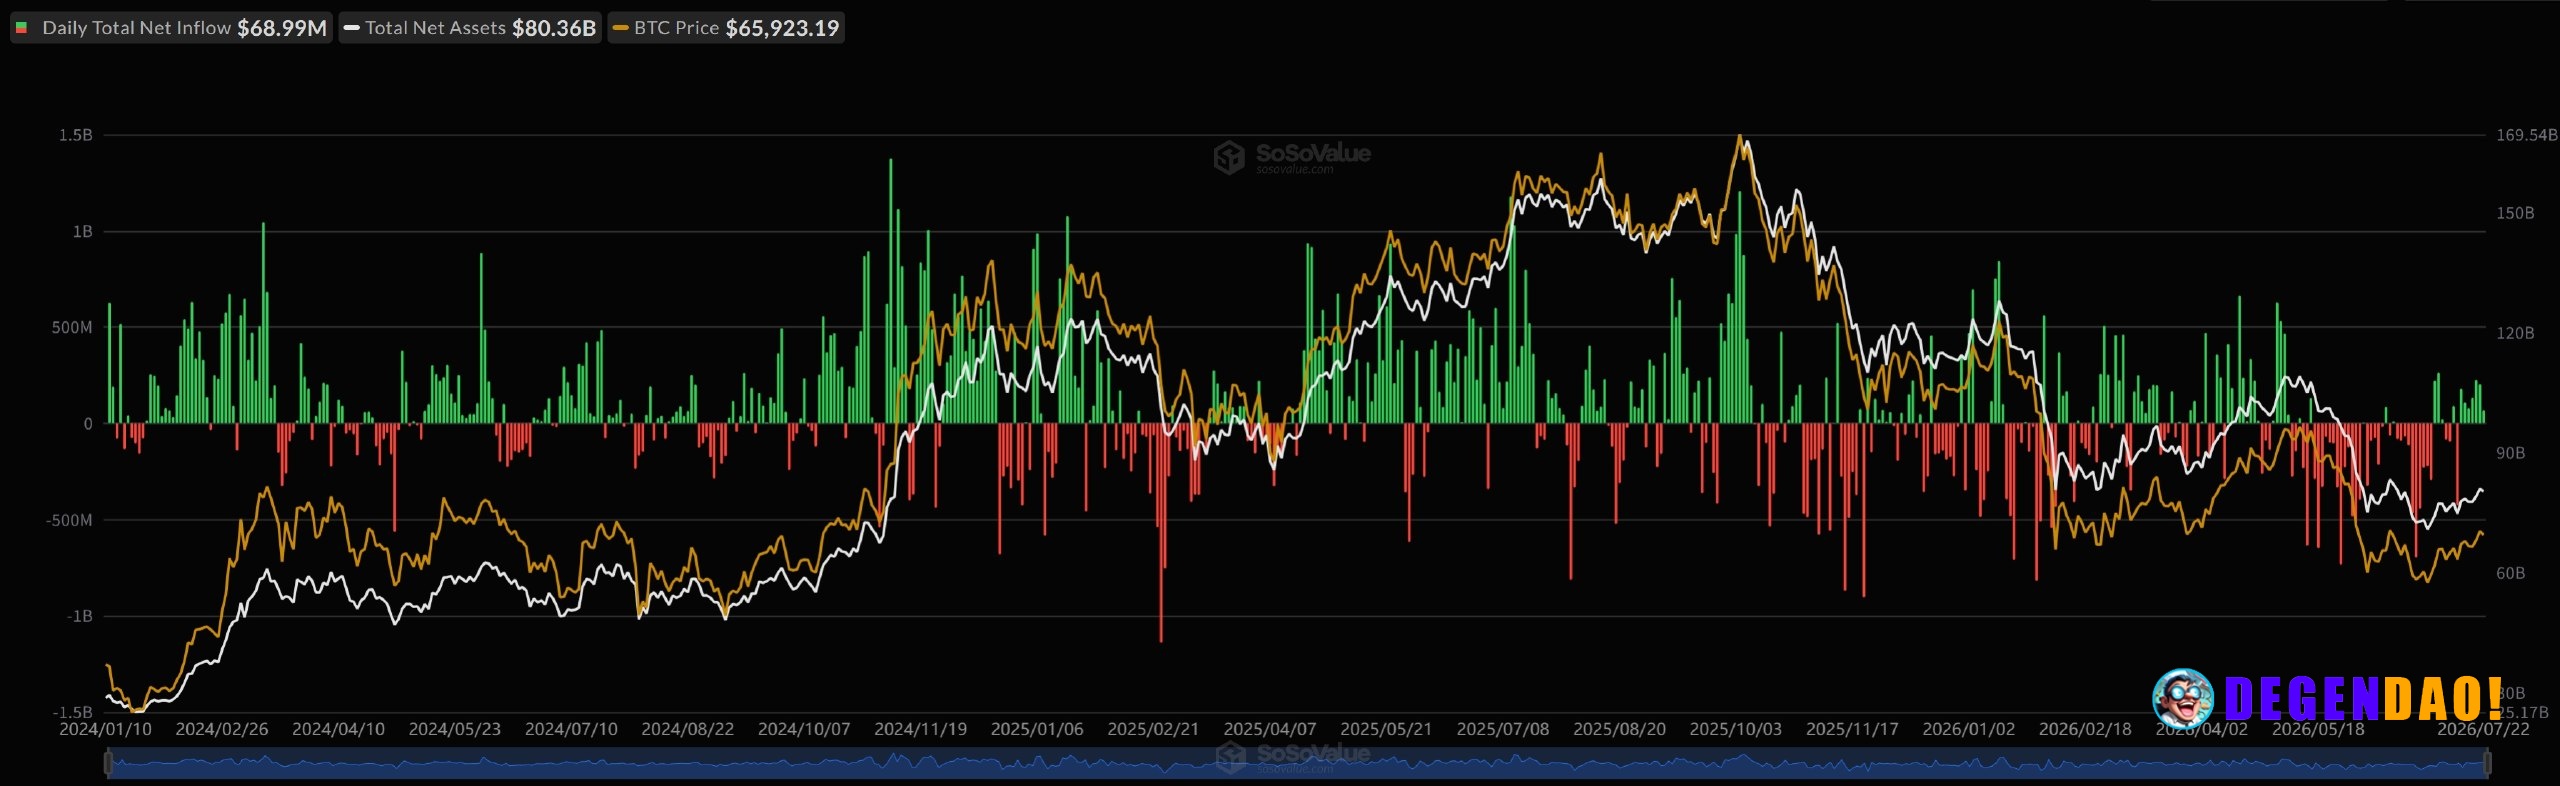This screenshot has width=2560, height=786.
Task: Toggle the Daily Total Net Inflow legend series
Action: 171,28
